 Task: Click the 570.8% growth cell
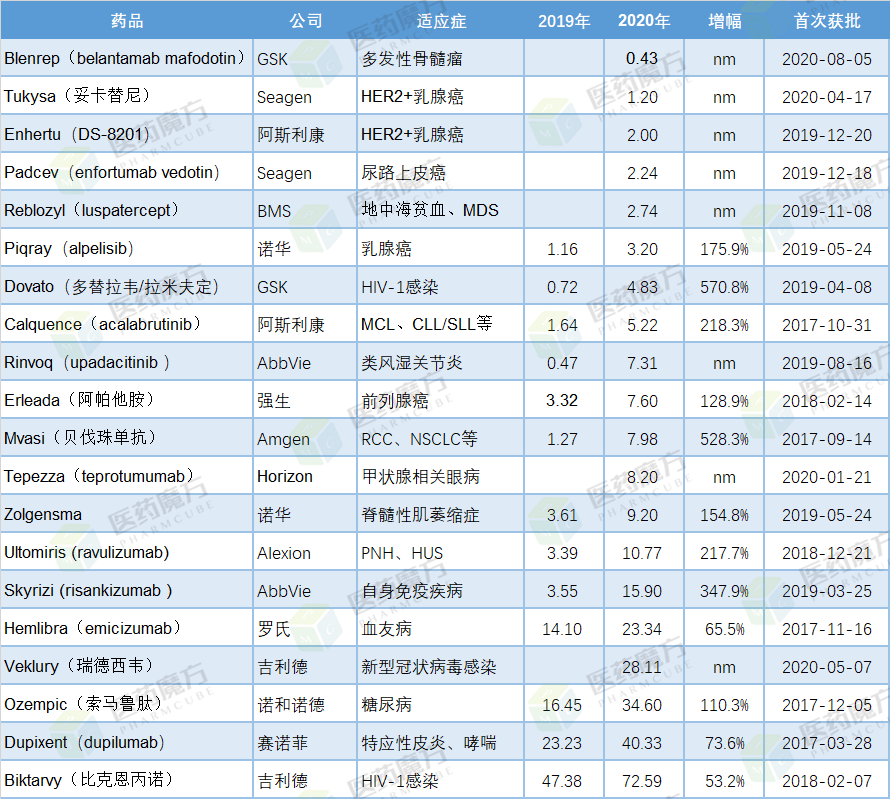724,286
